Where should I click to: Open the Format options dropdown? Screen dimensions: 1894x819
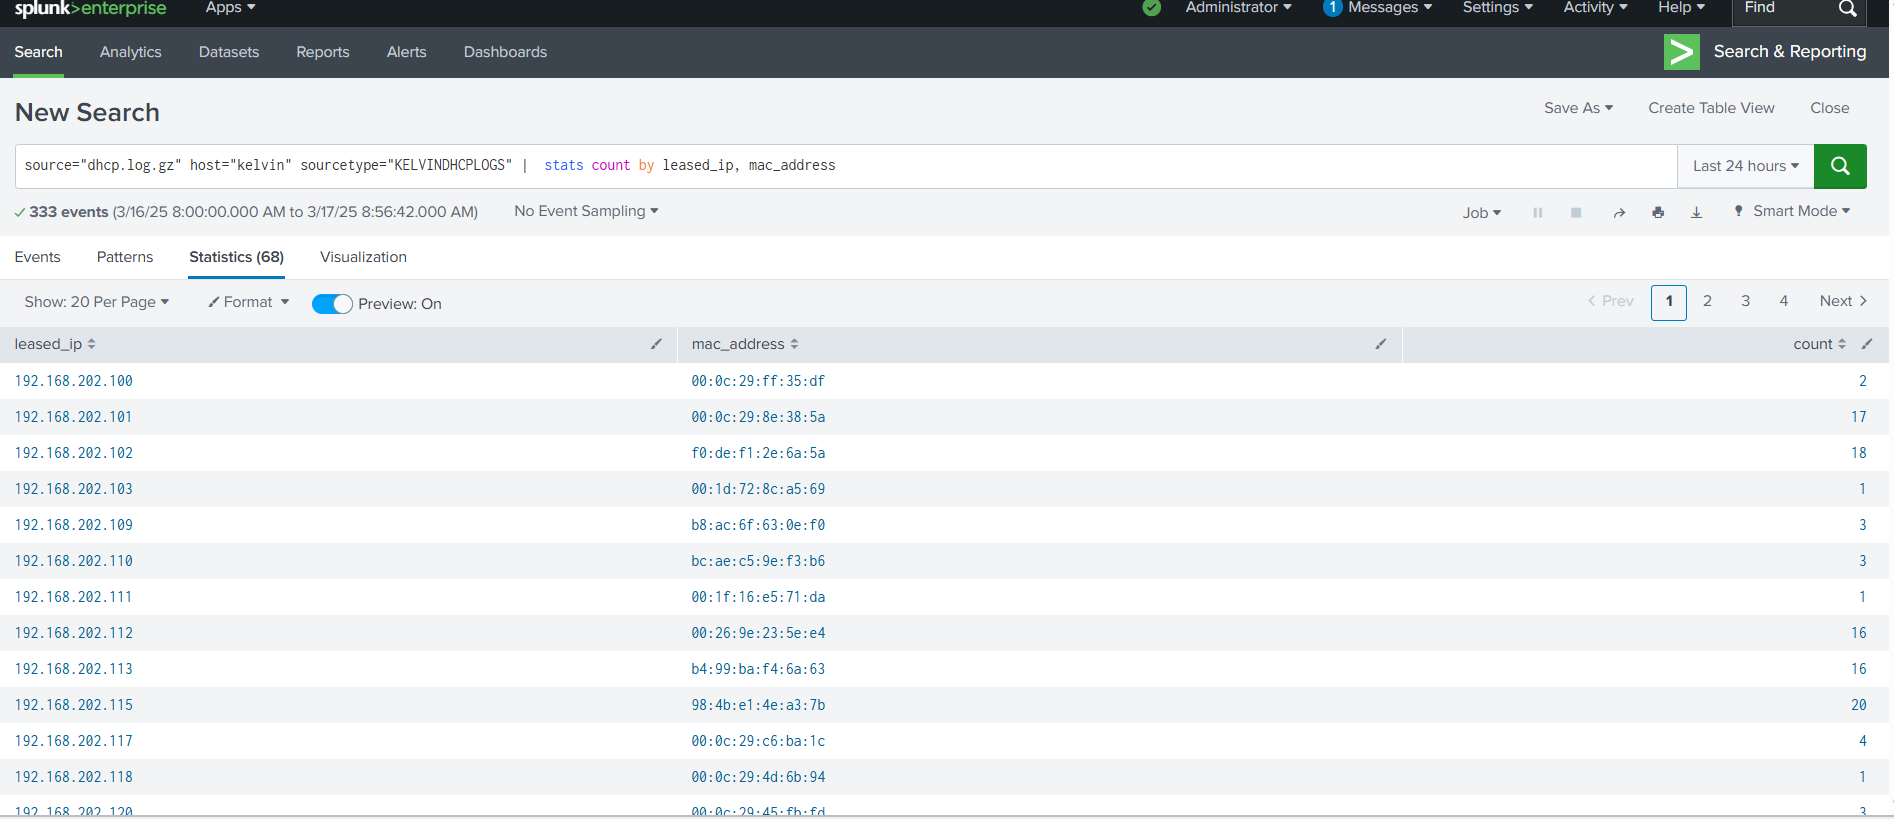[248, 302]
